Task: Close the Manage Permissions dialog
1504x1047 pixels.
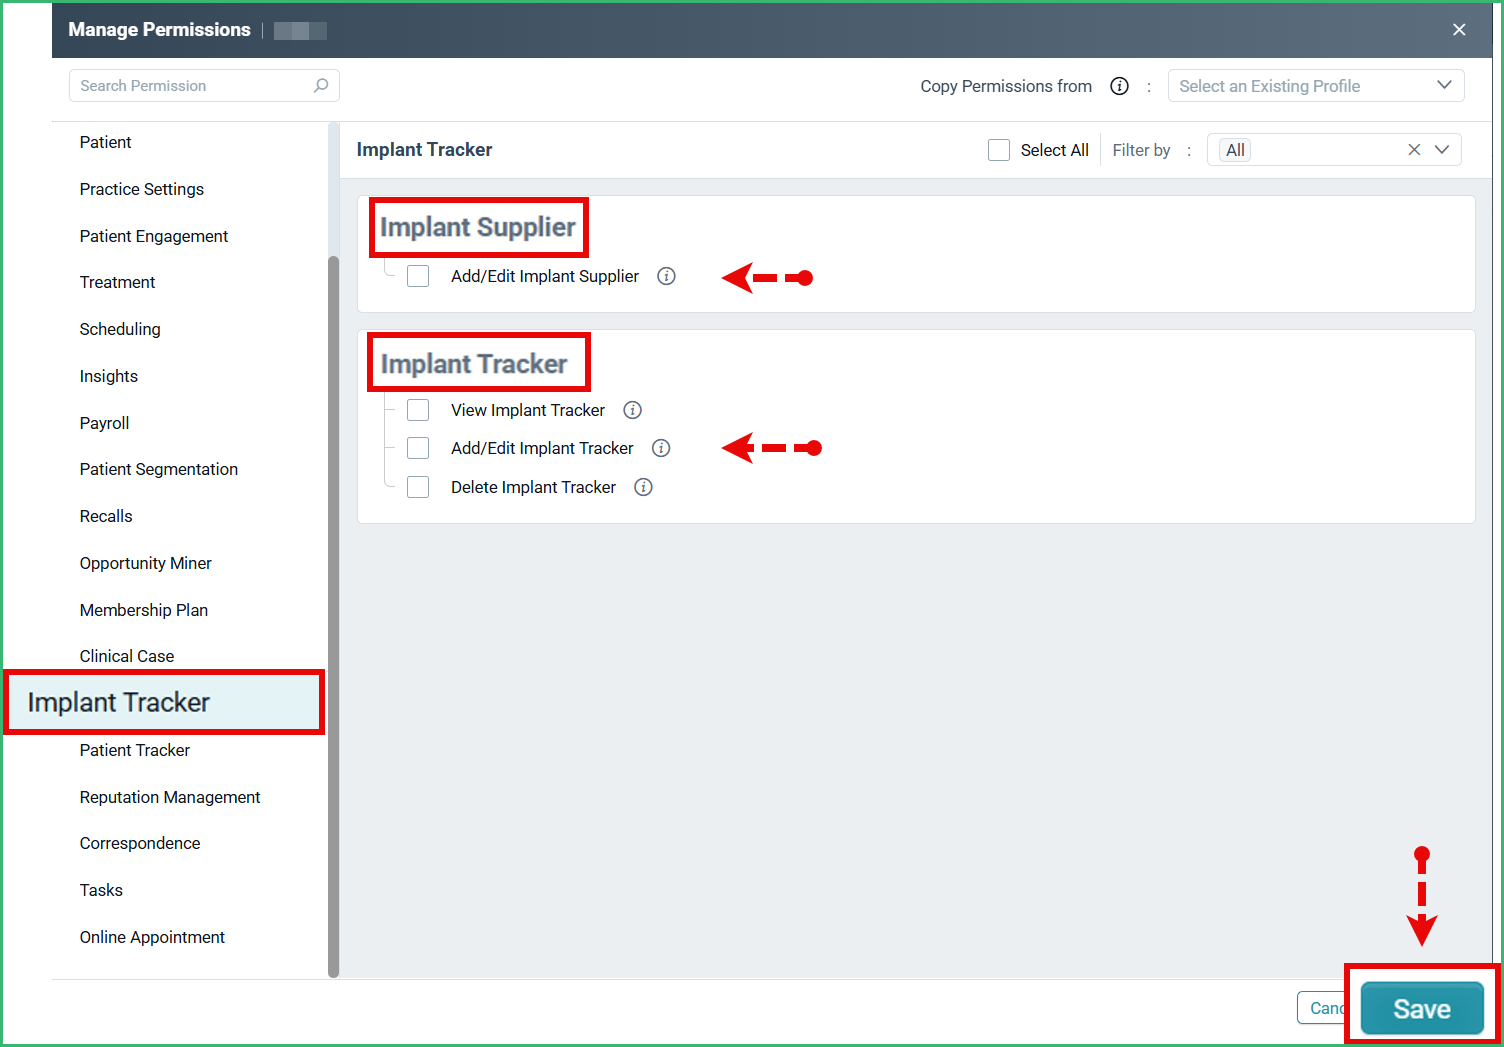Action: coord(1459,30)
